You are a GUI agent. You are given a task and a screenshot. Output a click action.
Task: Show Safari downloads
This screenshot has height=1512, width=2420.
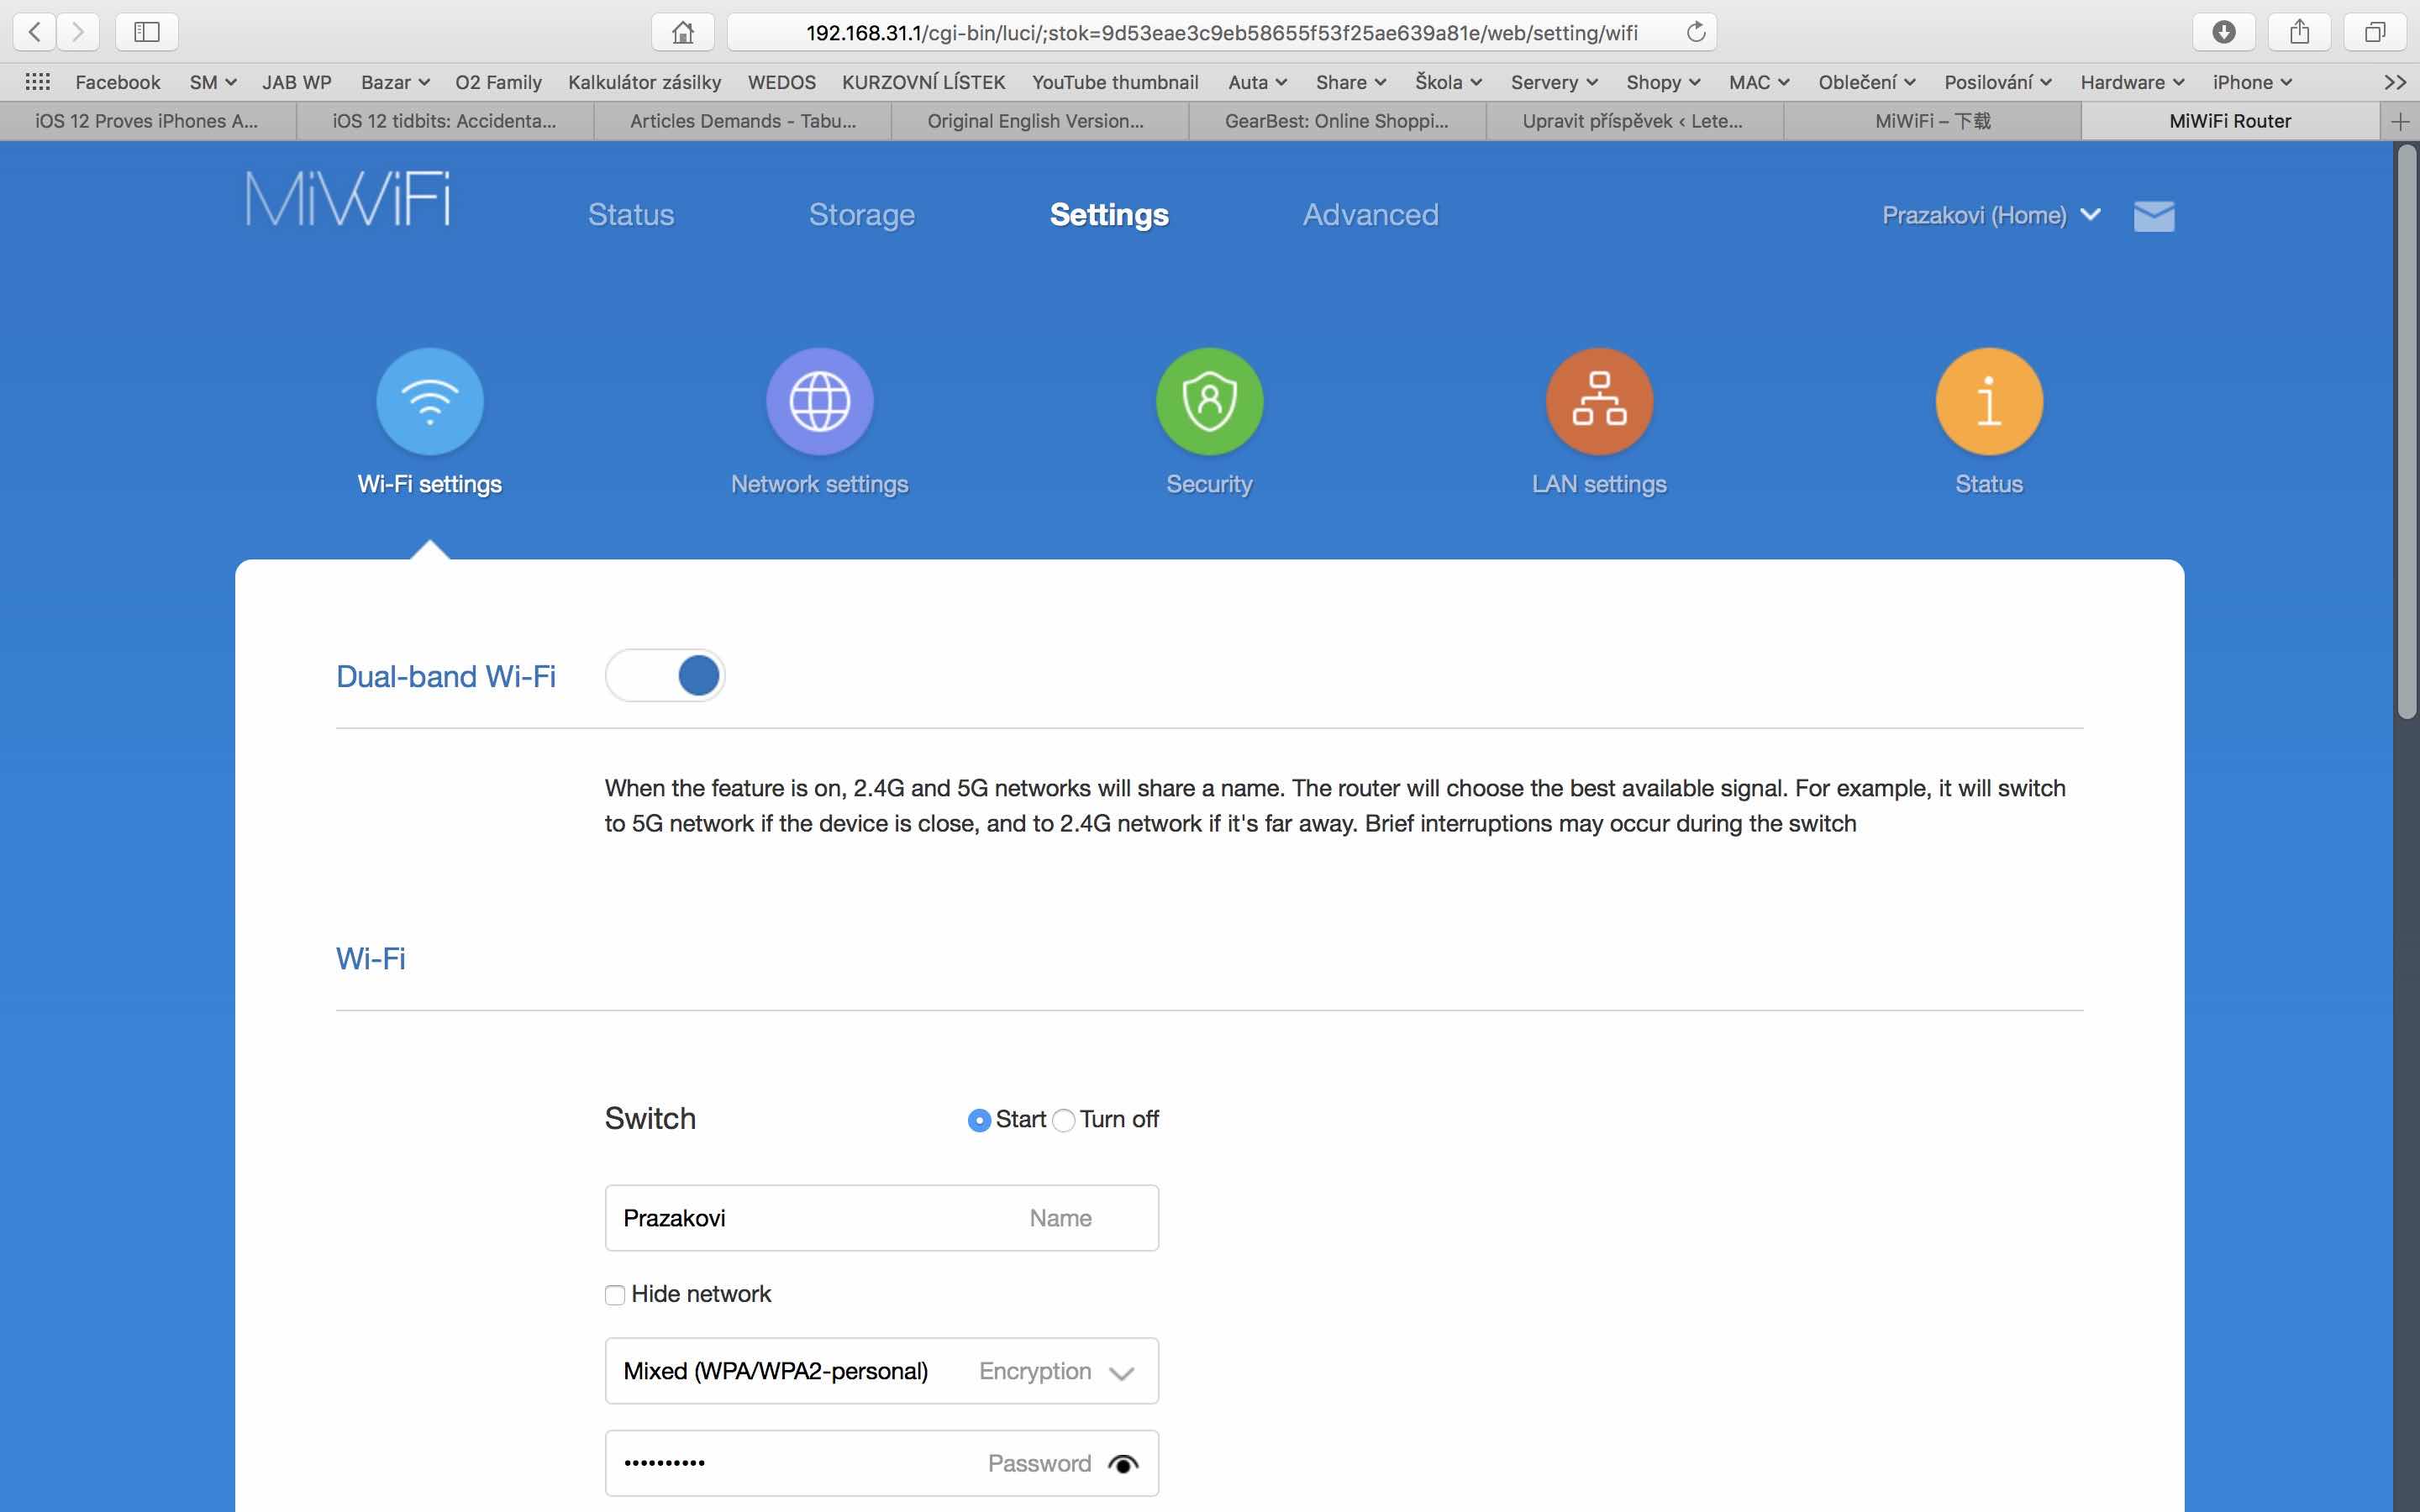[2223, 32]
